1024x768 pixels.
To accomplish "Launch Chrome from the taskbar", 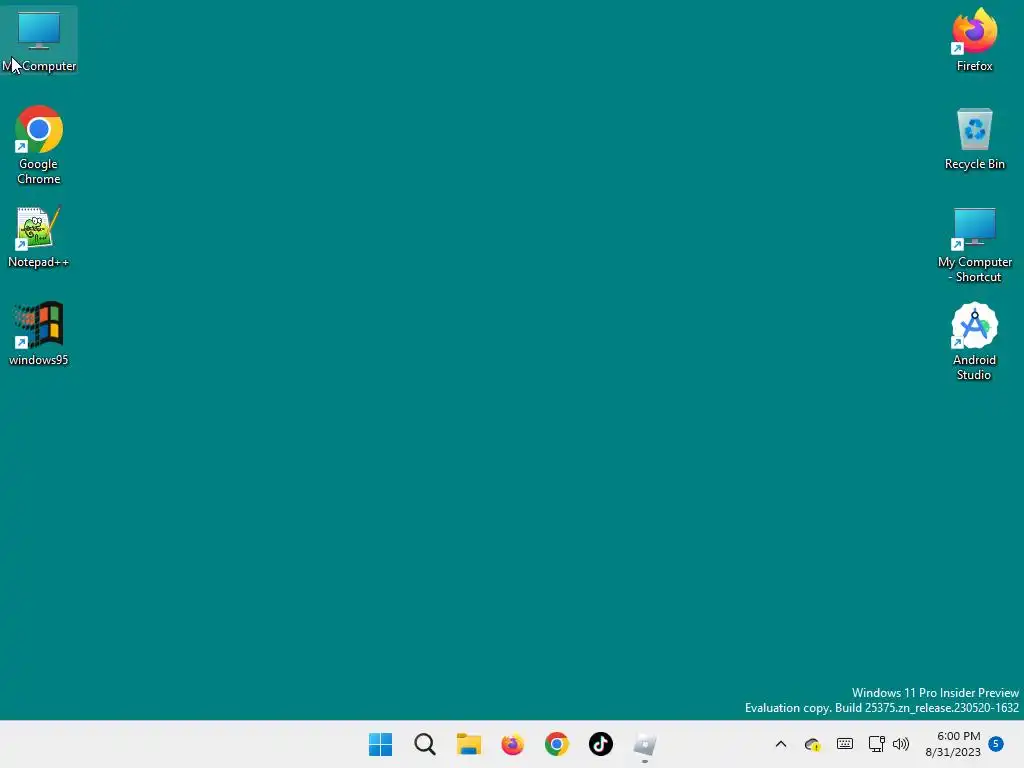I will (x=557, y=744).
